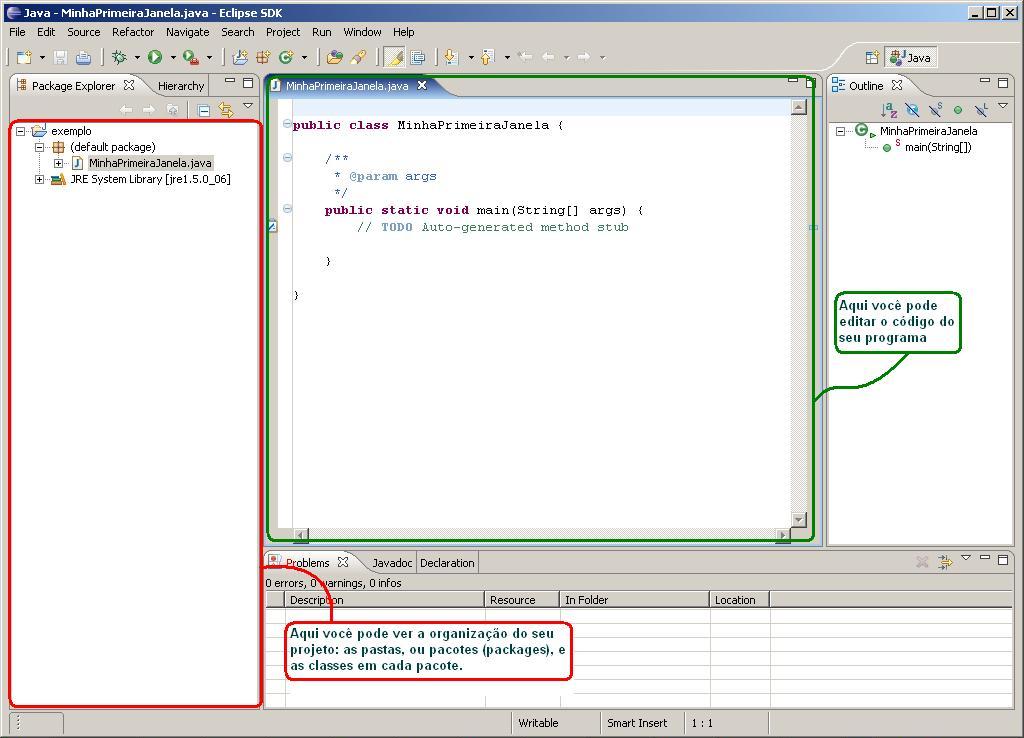Click the editor horizontal scrollbar left arrow
The height and width of the screenshot is (738, 1024).
coord(301,535)
